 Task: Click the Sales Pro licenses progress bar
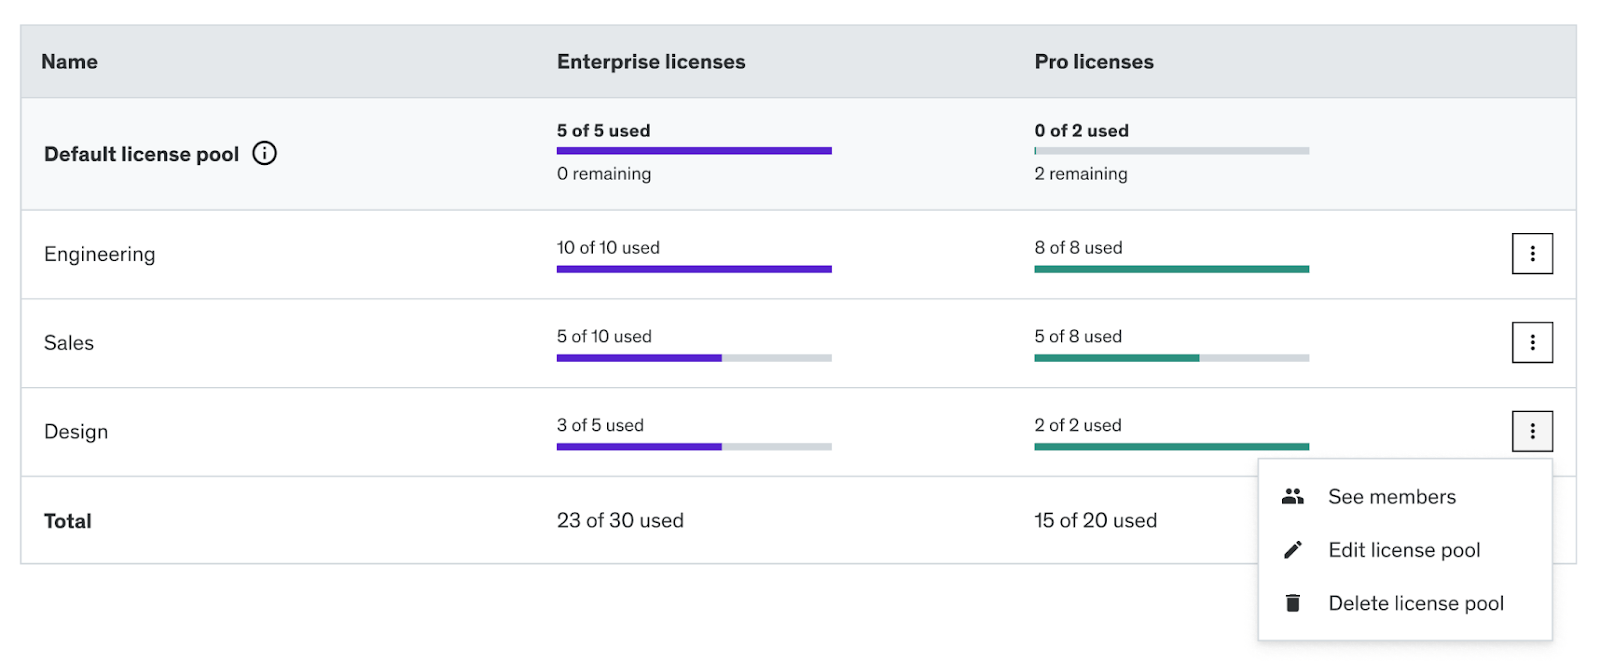point(1171,358)
